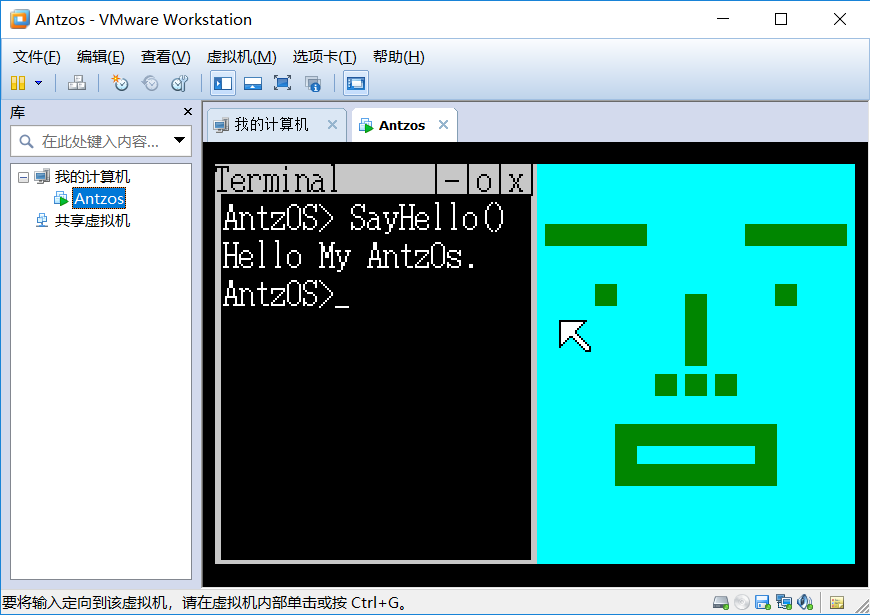The width and height of the screenshot is (870, 615).
Task: Click the 'Hello My AntzOs.' output line
Action: (x=349, y=256)
